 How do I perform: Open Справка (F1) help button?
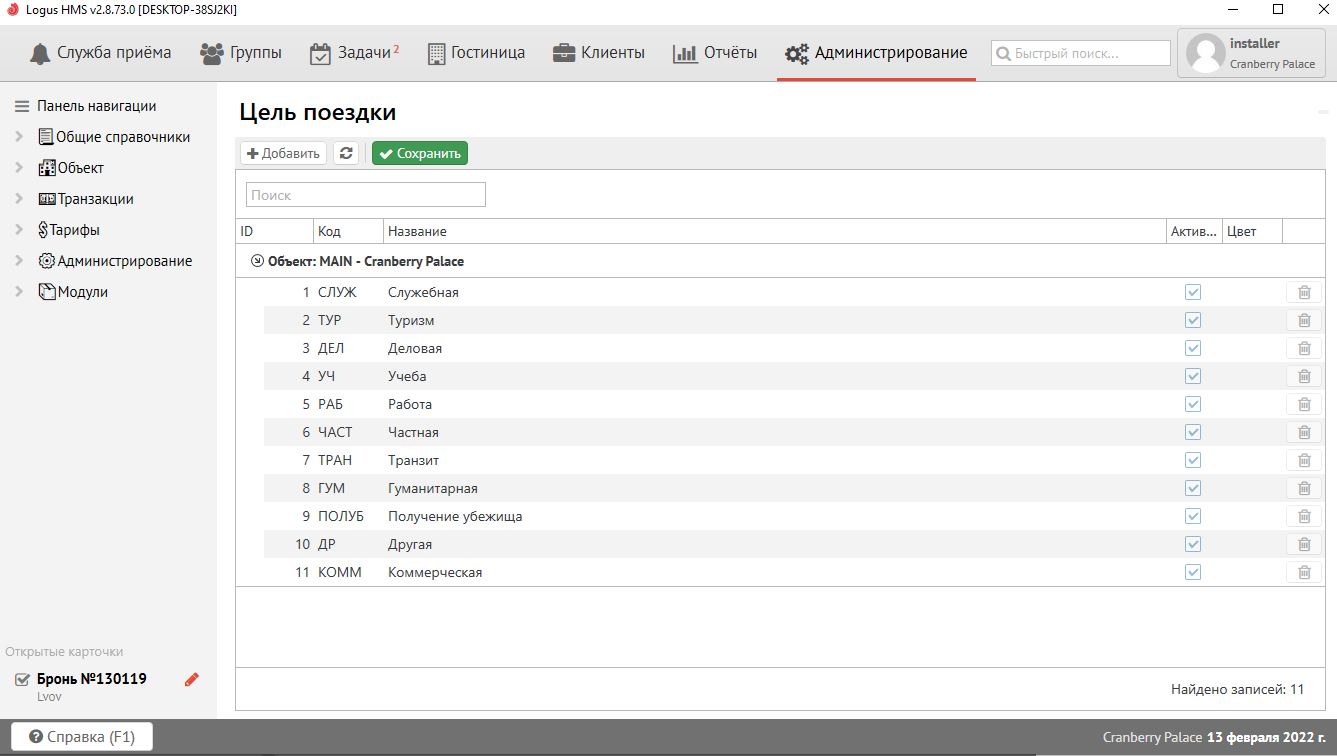pos(81,737)
